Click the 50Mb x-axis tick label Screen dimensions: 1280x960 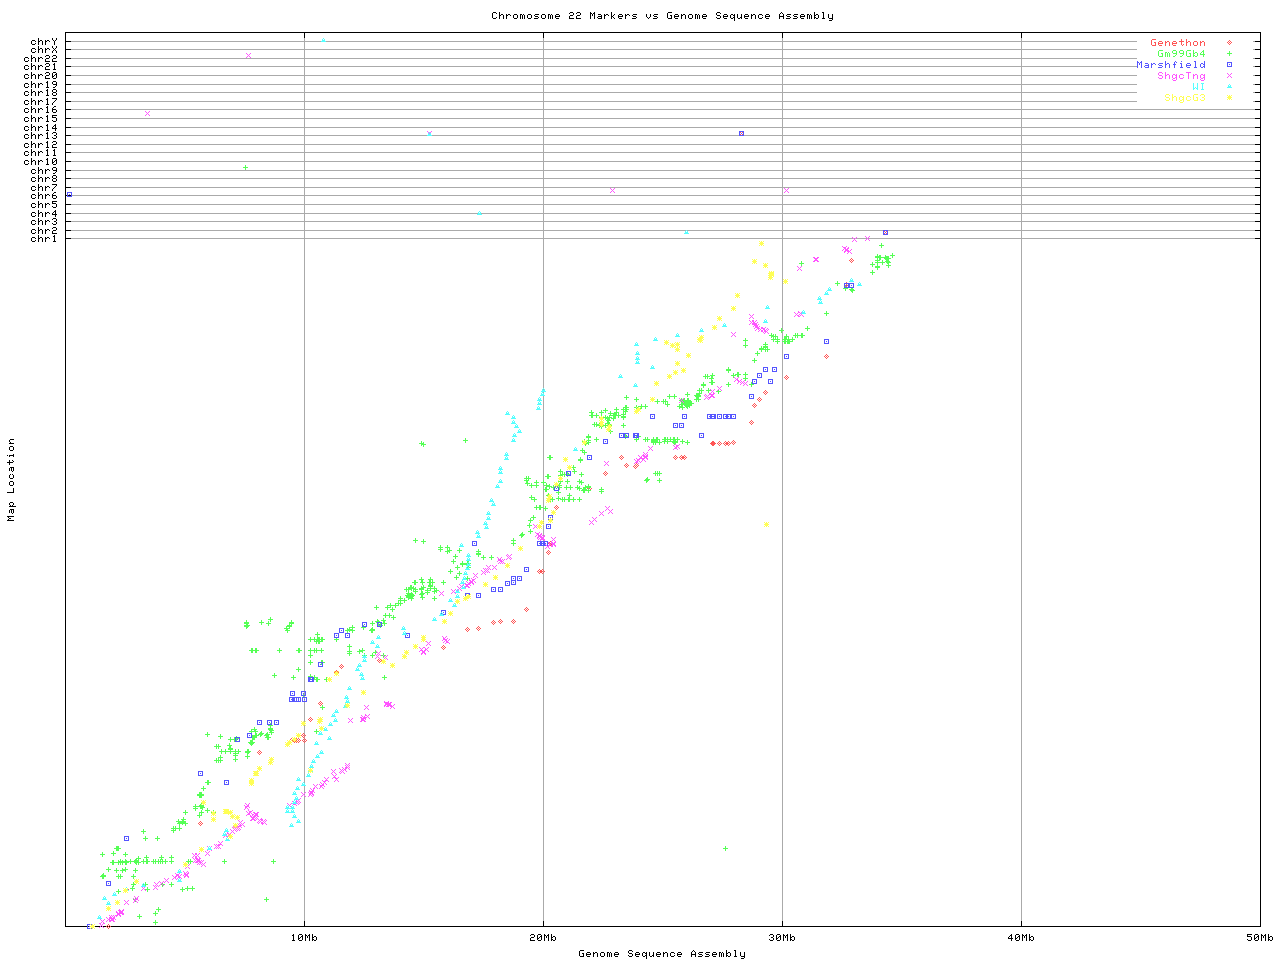pyautogui.click(x=1259, y=938)
